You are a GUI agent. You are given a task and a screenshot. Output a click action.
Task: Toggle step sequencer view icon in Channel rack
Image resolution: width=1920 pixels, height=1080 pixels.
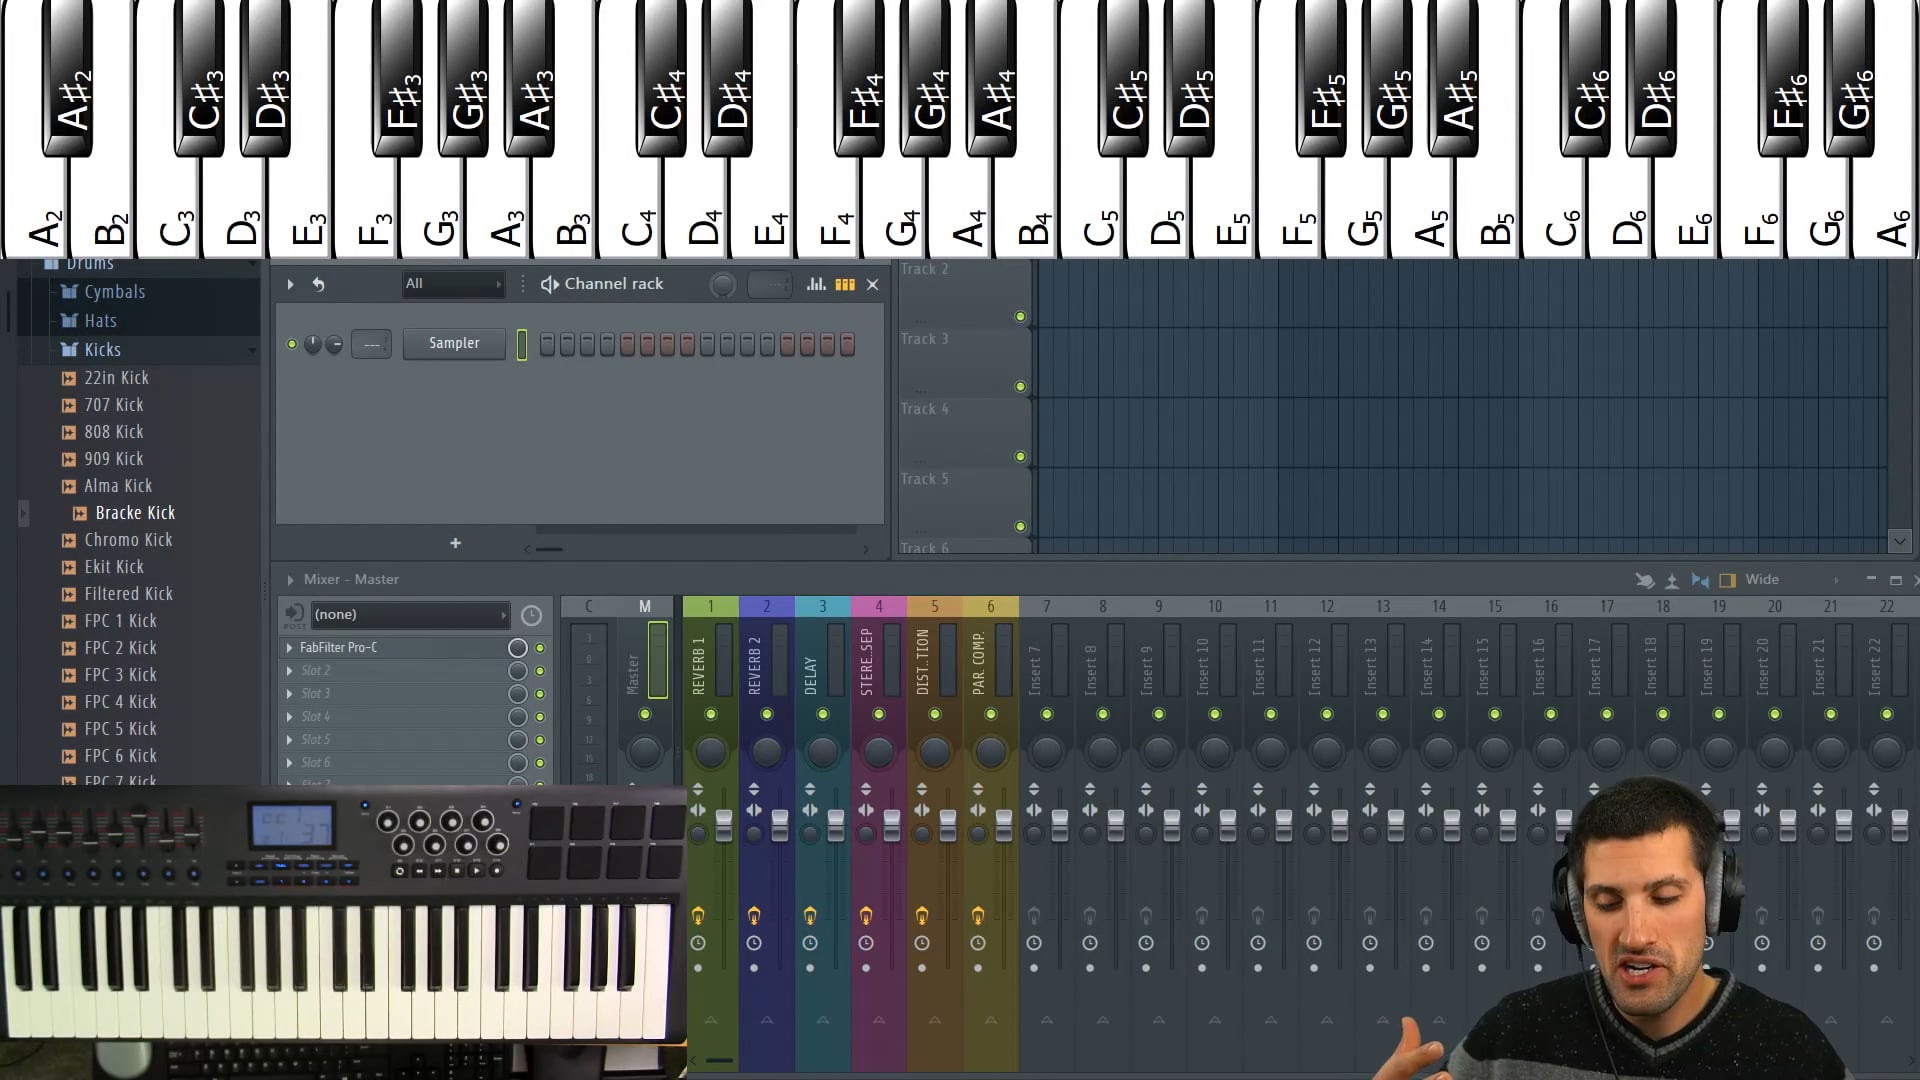point(845,284)
